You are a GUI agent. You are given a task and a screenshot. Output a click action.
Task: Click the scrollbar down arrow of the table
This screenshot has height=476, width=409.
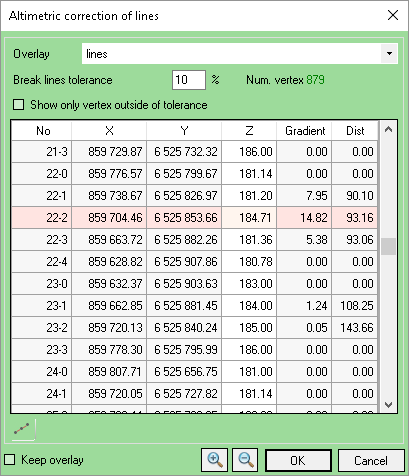point(388,405)
